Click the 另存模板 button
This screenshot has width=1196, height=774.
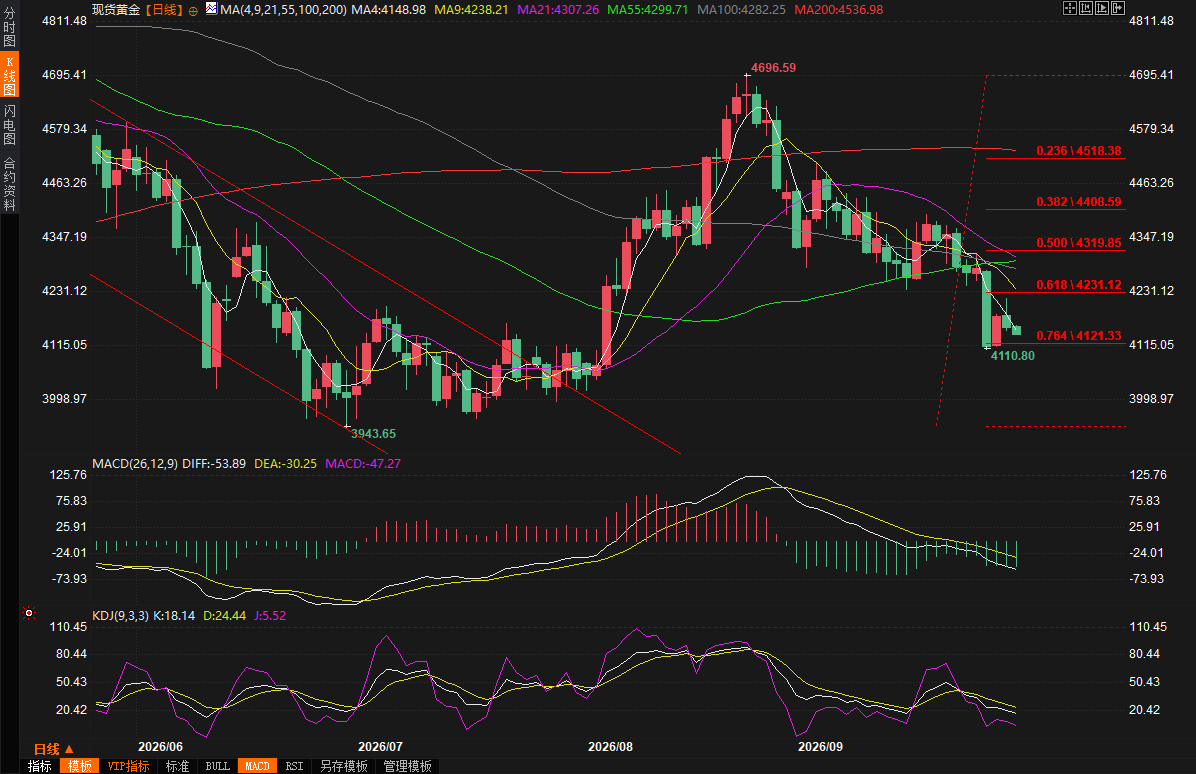coord(343,766)
